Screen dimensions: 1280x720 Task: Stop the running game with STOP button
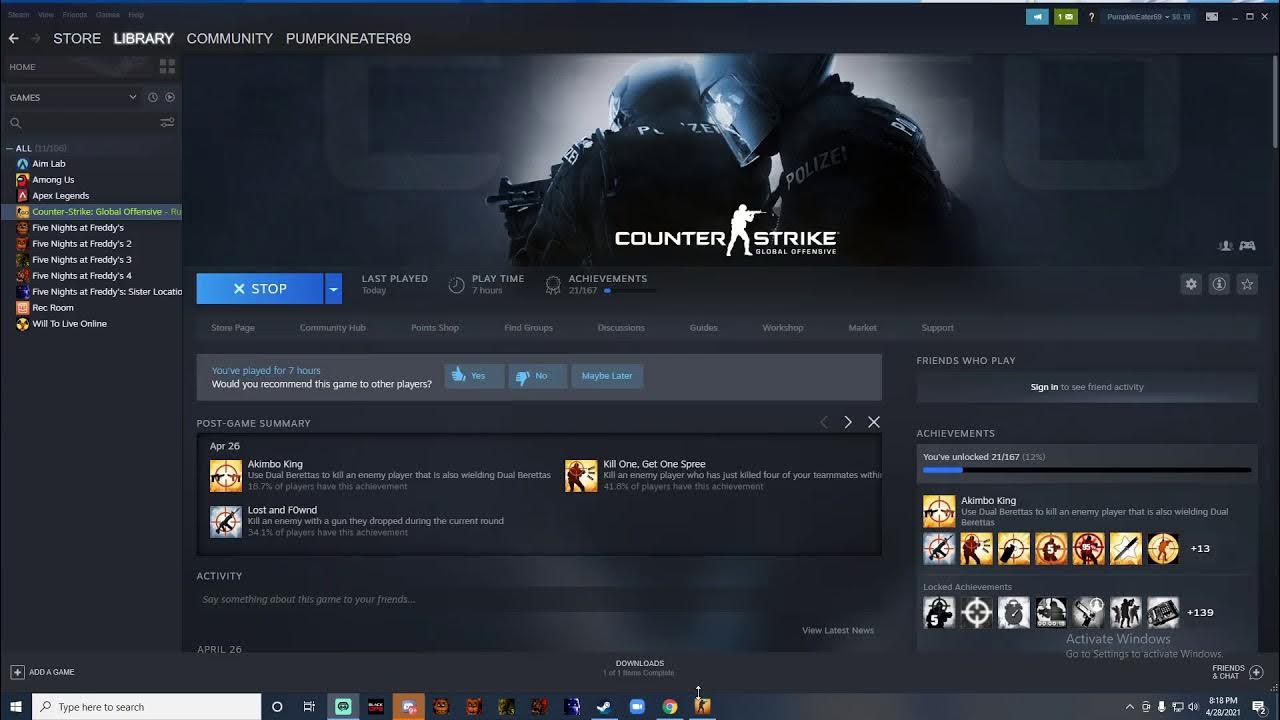[260, 289]
